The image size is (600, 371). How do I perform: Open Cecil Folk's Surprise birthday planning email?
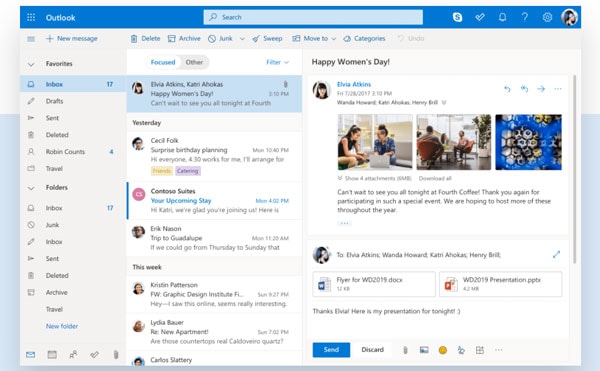point(214,156)
